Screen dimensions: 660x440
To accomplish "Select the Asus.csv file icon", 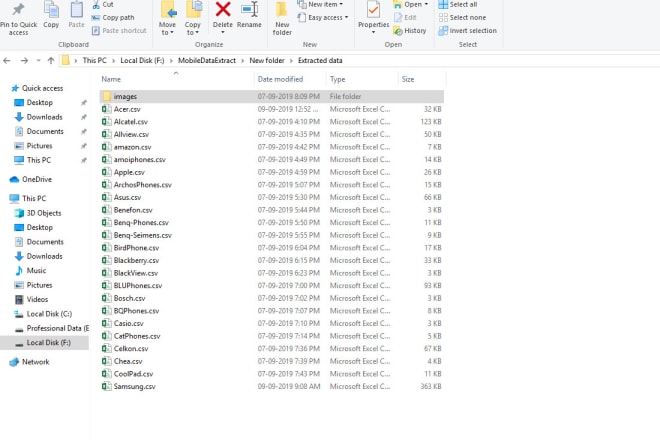I will click(106, 197).
